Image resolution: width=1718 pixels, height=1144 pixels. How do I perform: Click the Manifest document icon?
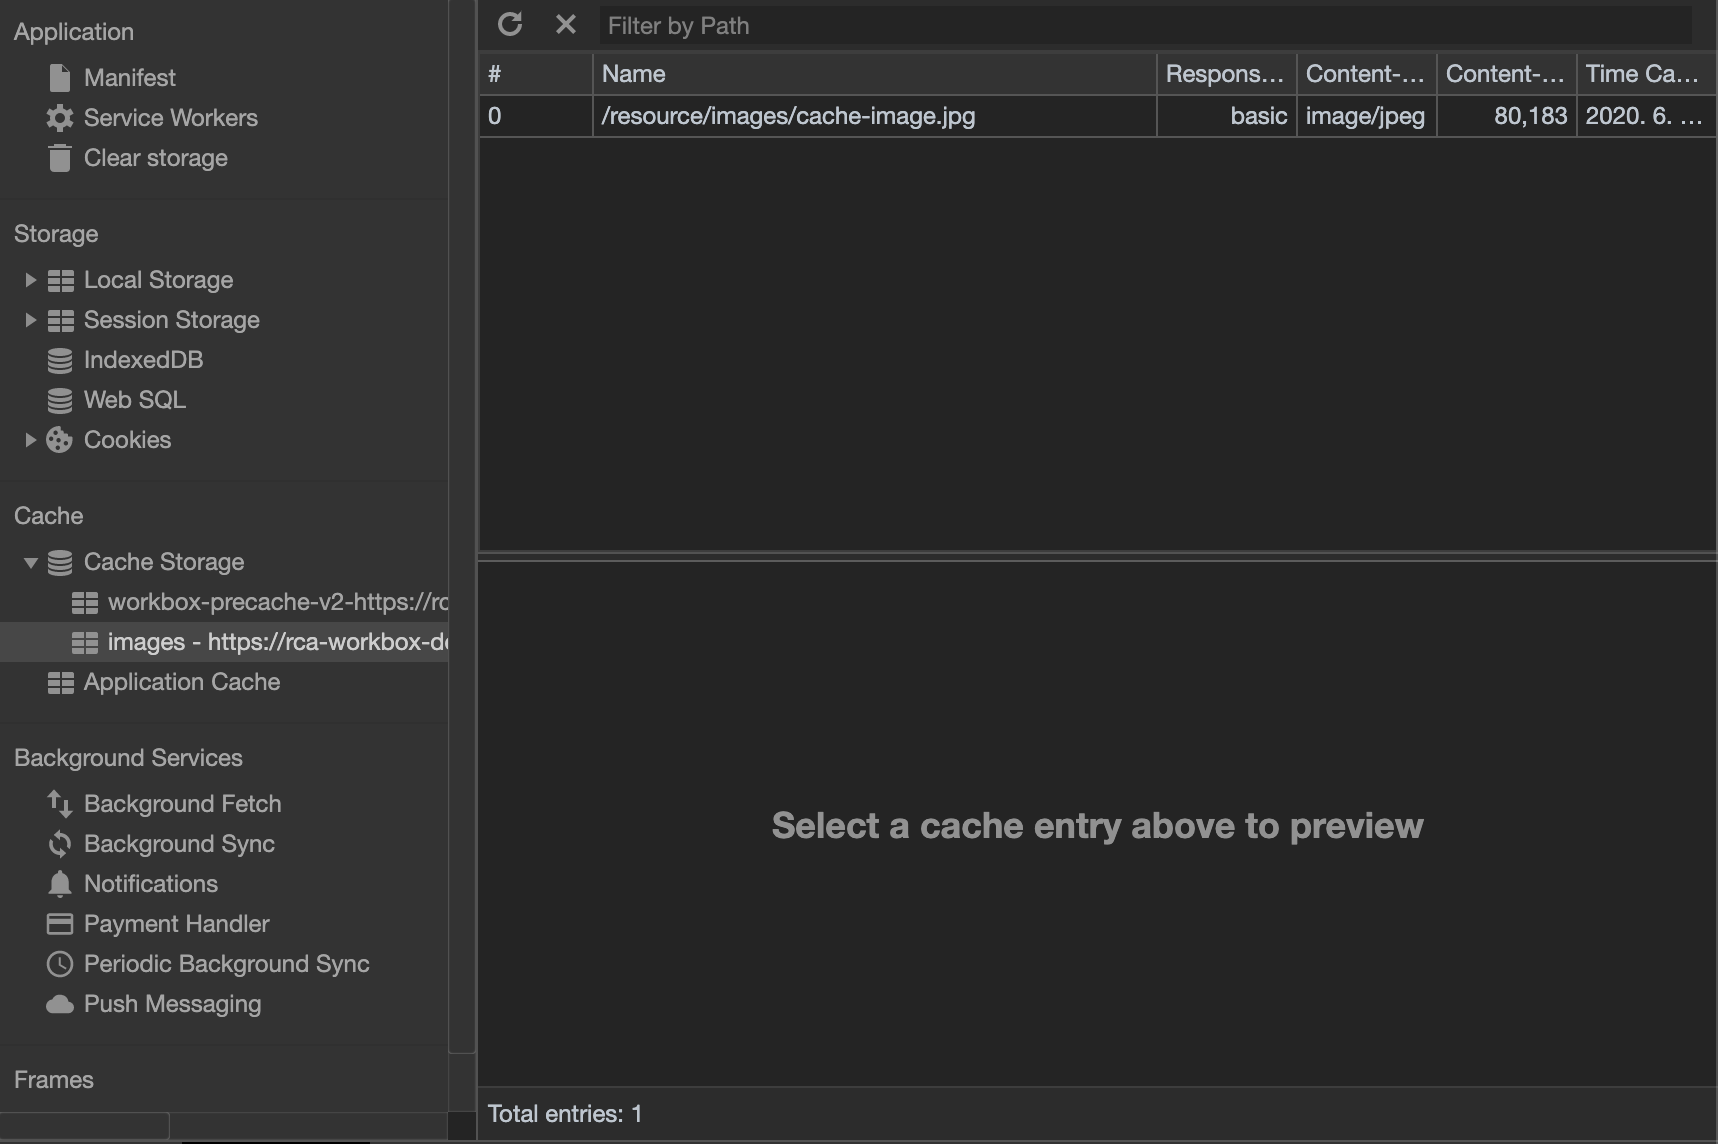pyautogui.click(x=60, y=77)
